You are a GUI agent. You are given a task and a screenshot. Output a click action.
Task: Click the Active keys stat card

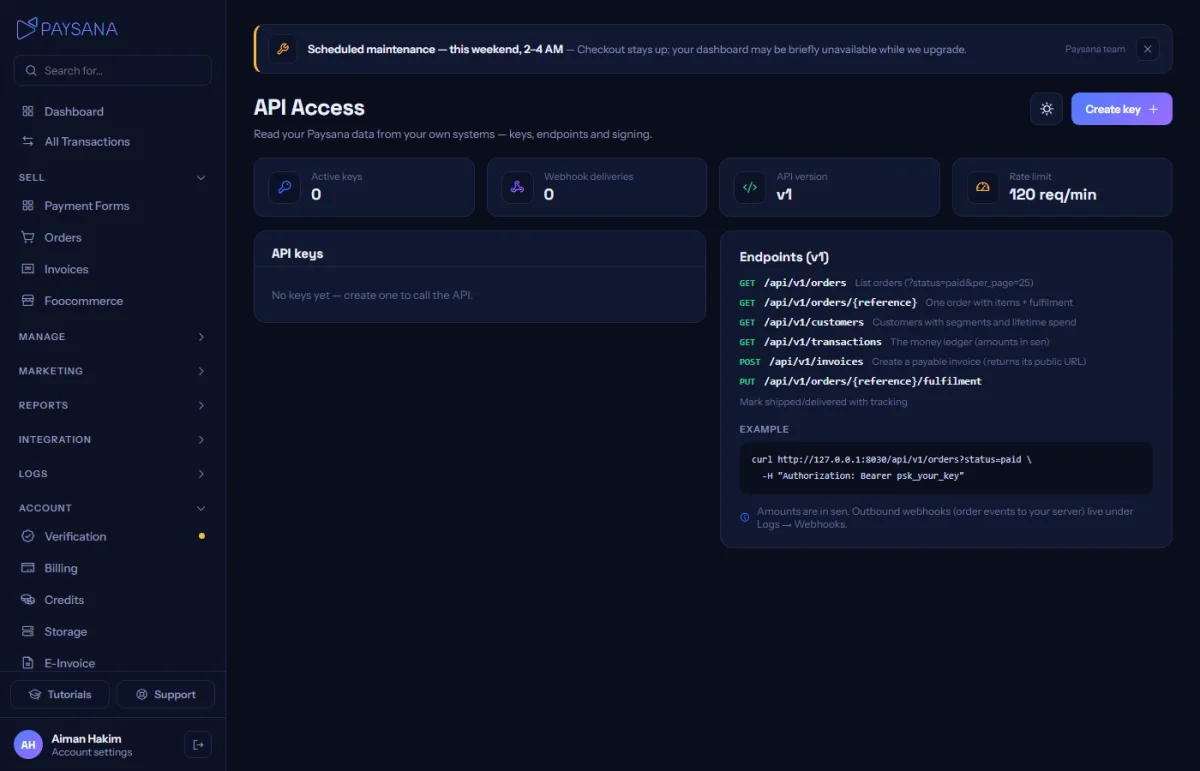pyautogui.click(x=364, y=187)
